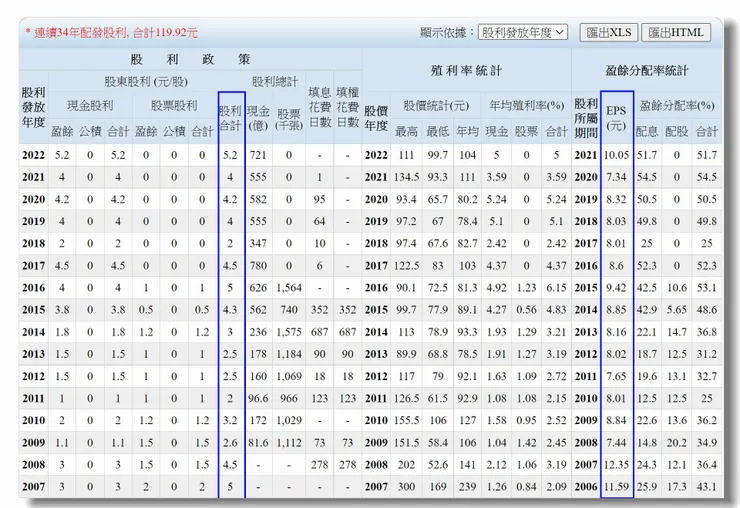Click the 填權花費日數 column header
Viewport: 740px width, 508px height.
pyautogui.click(x=347, y=107)
